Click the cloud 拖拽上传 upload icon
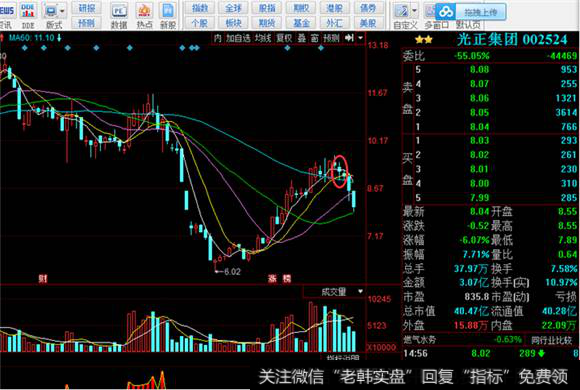 446,12
